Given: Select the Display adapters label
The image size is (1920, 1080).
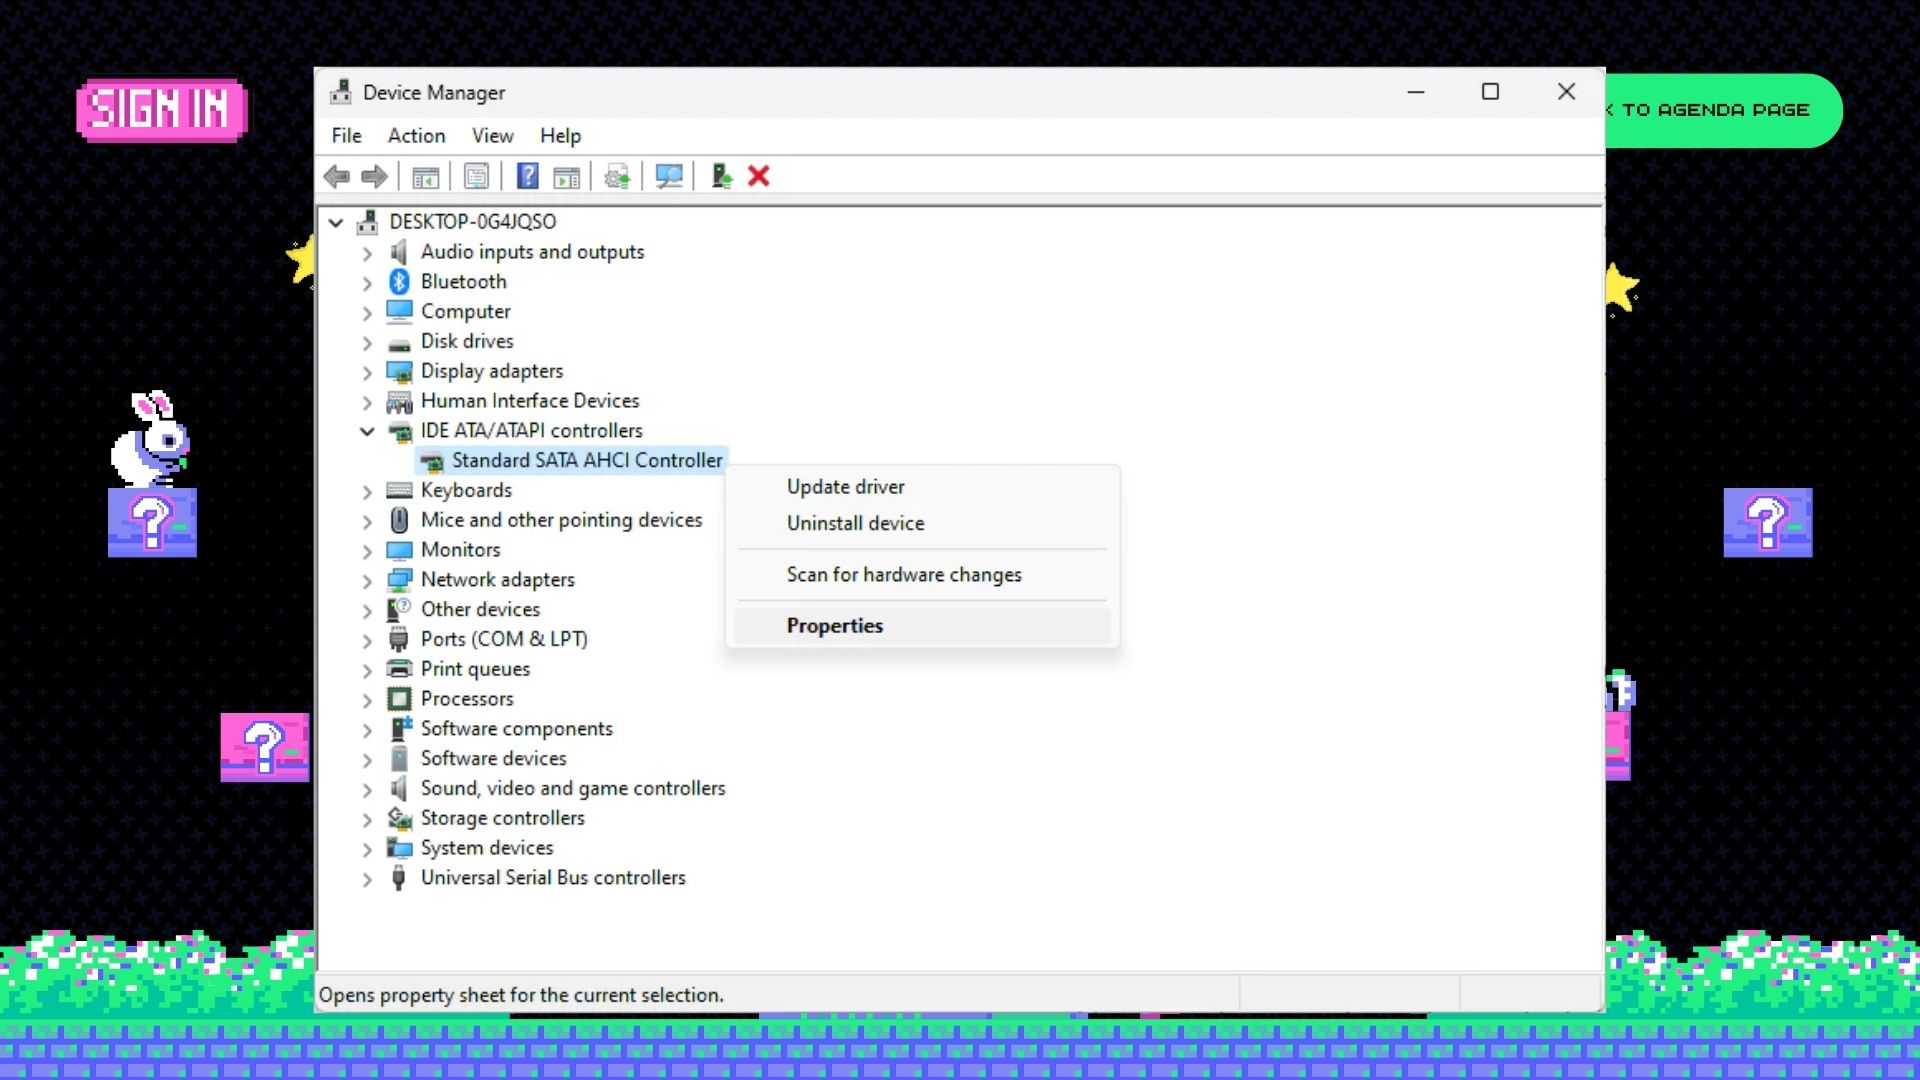Looking at the screenshot, I should 492,371.
